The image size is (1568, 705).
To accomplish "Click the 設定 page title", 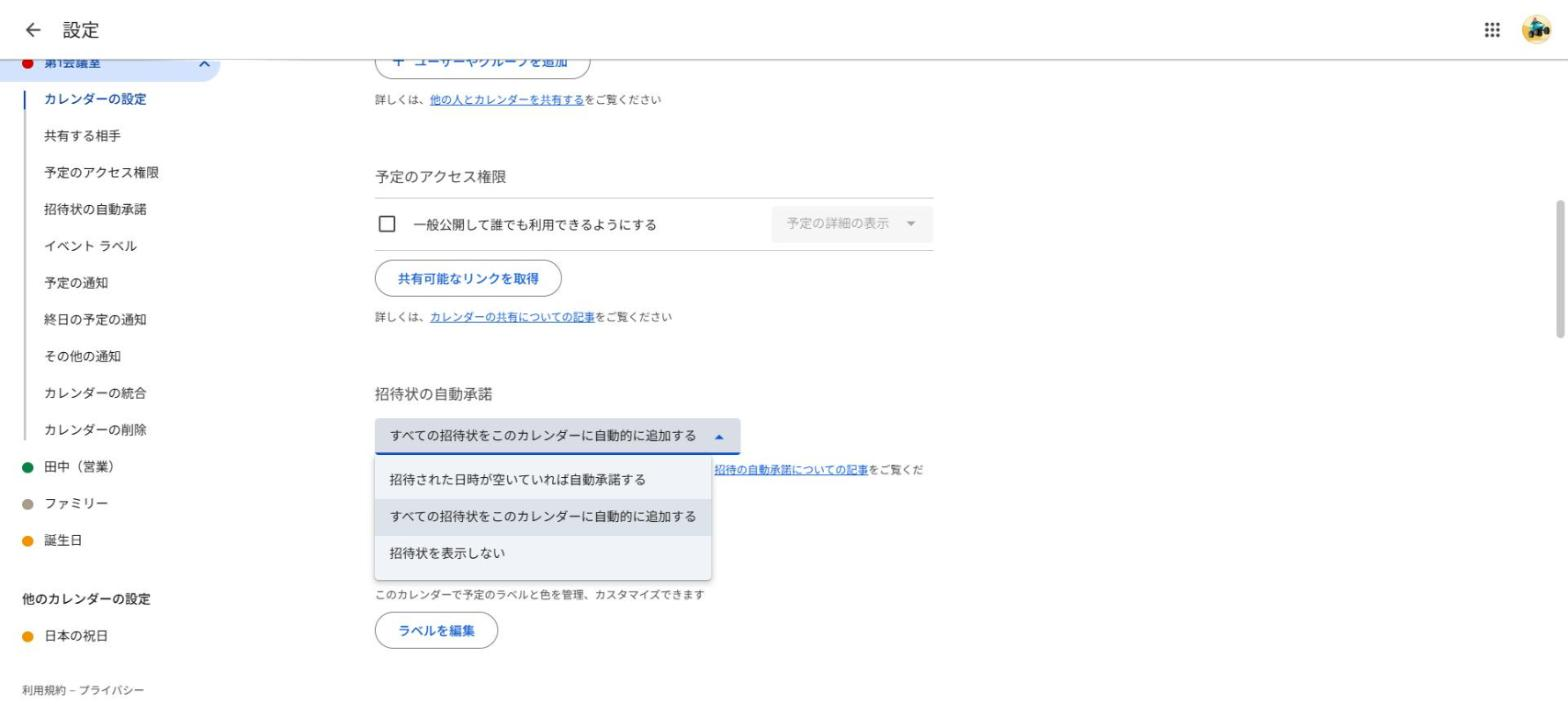I will [81, 31].
